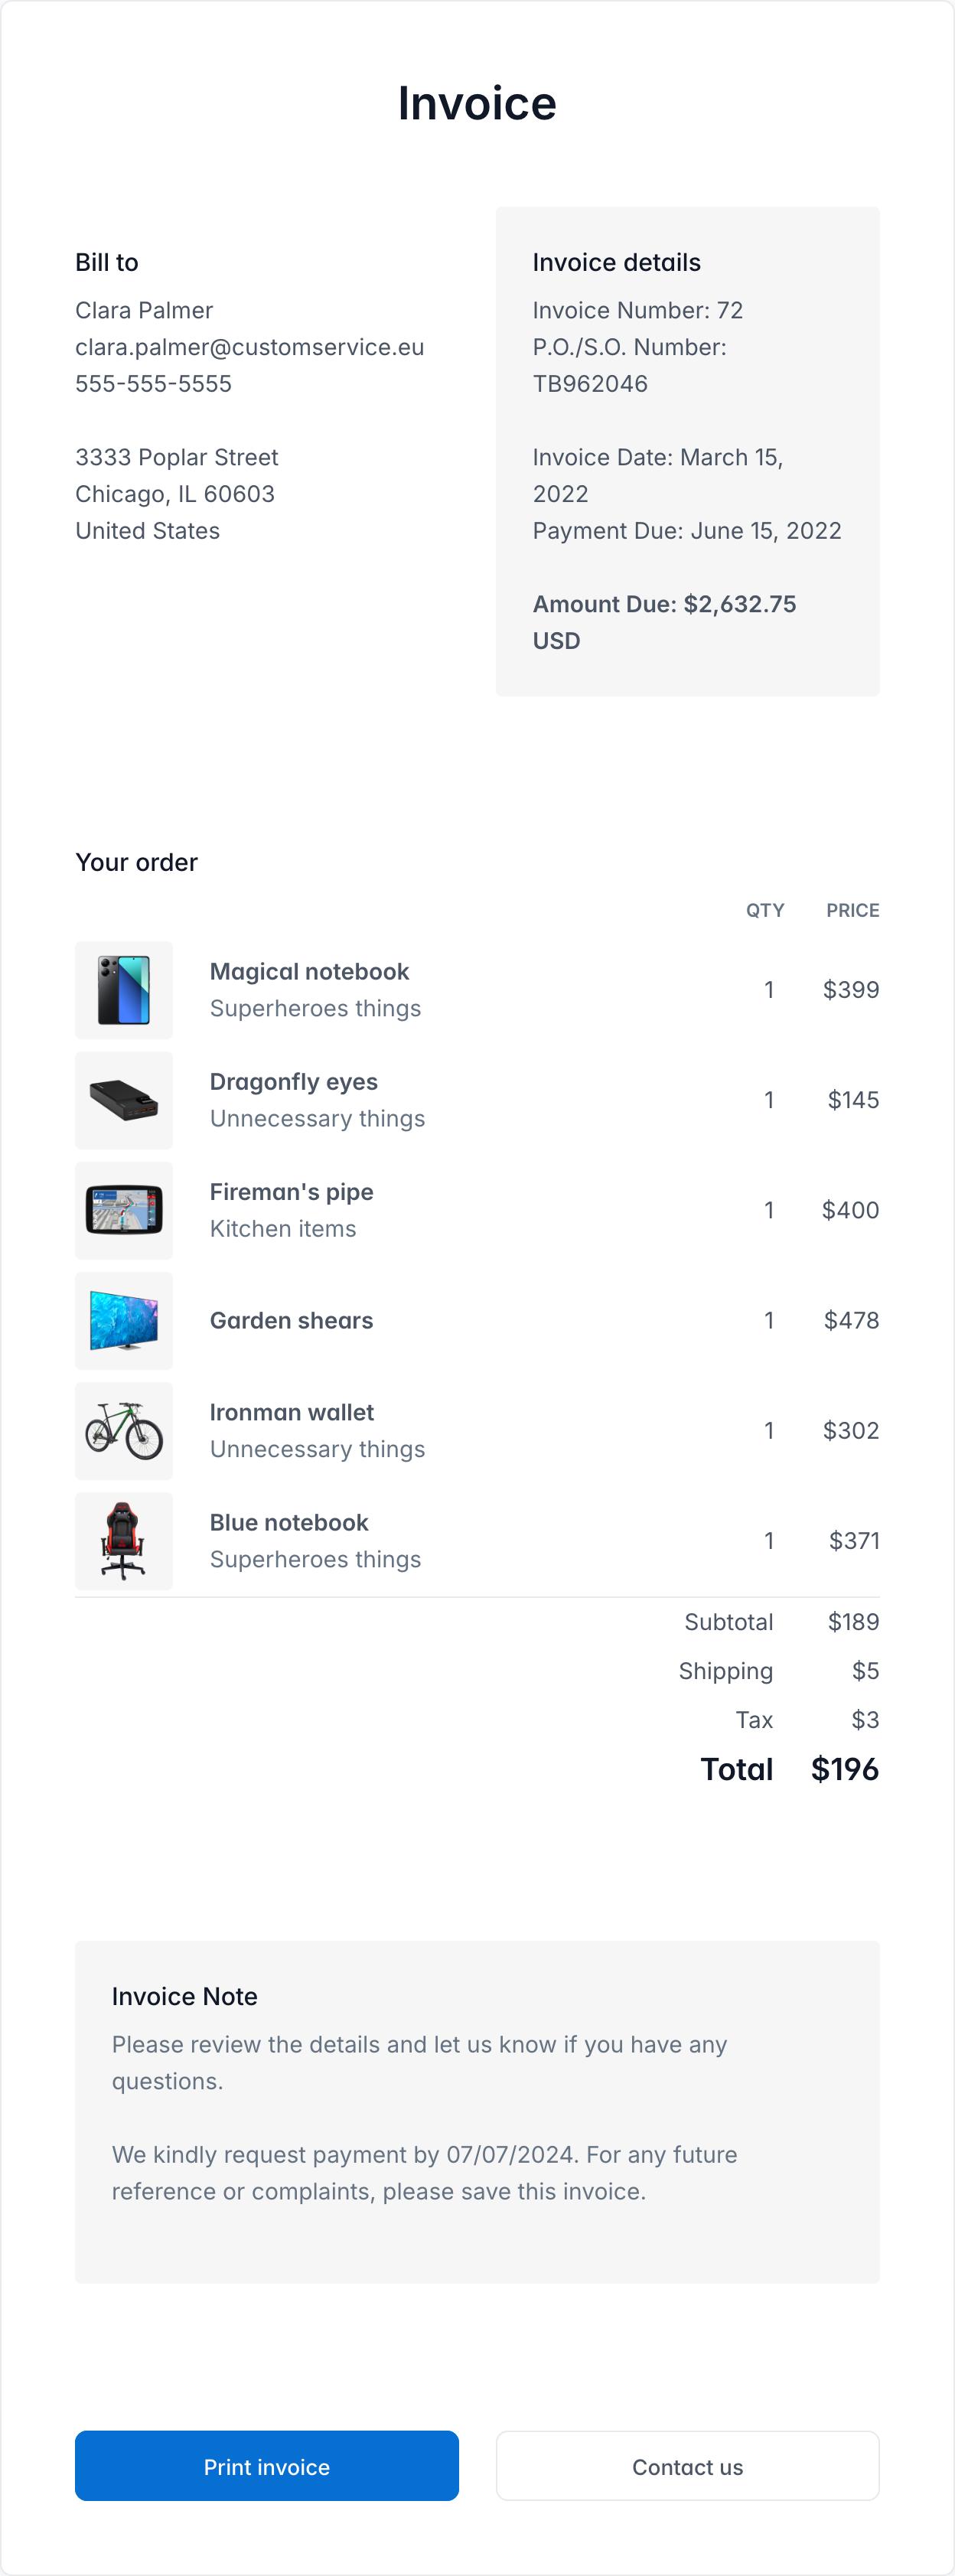Click the Dragonfly eyes product title

coord(293,1082)
